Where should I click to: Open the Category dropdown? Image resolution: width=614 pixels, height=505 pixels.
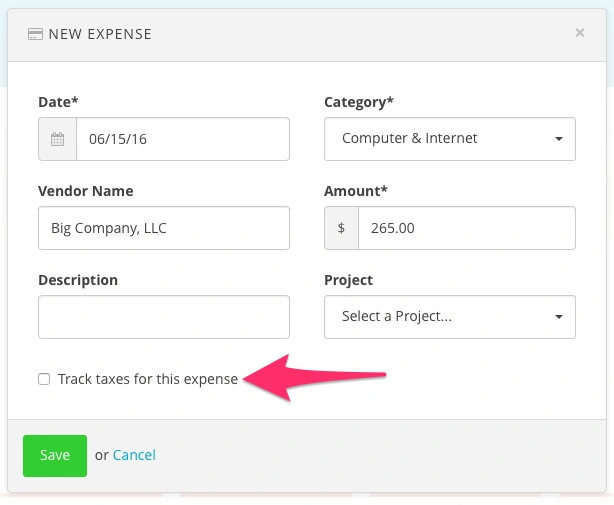pos(450,139)
